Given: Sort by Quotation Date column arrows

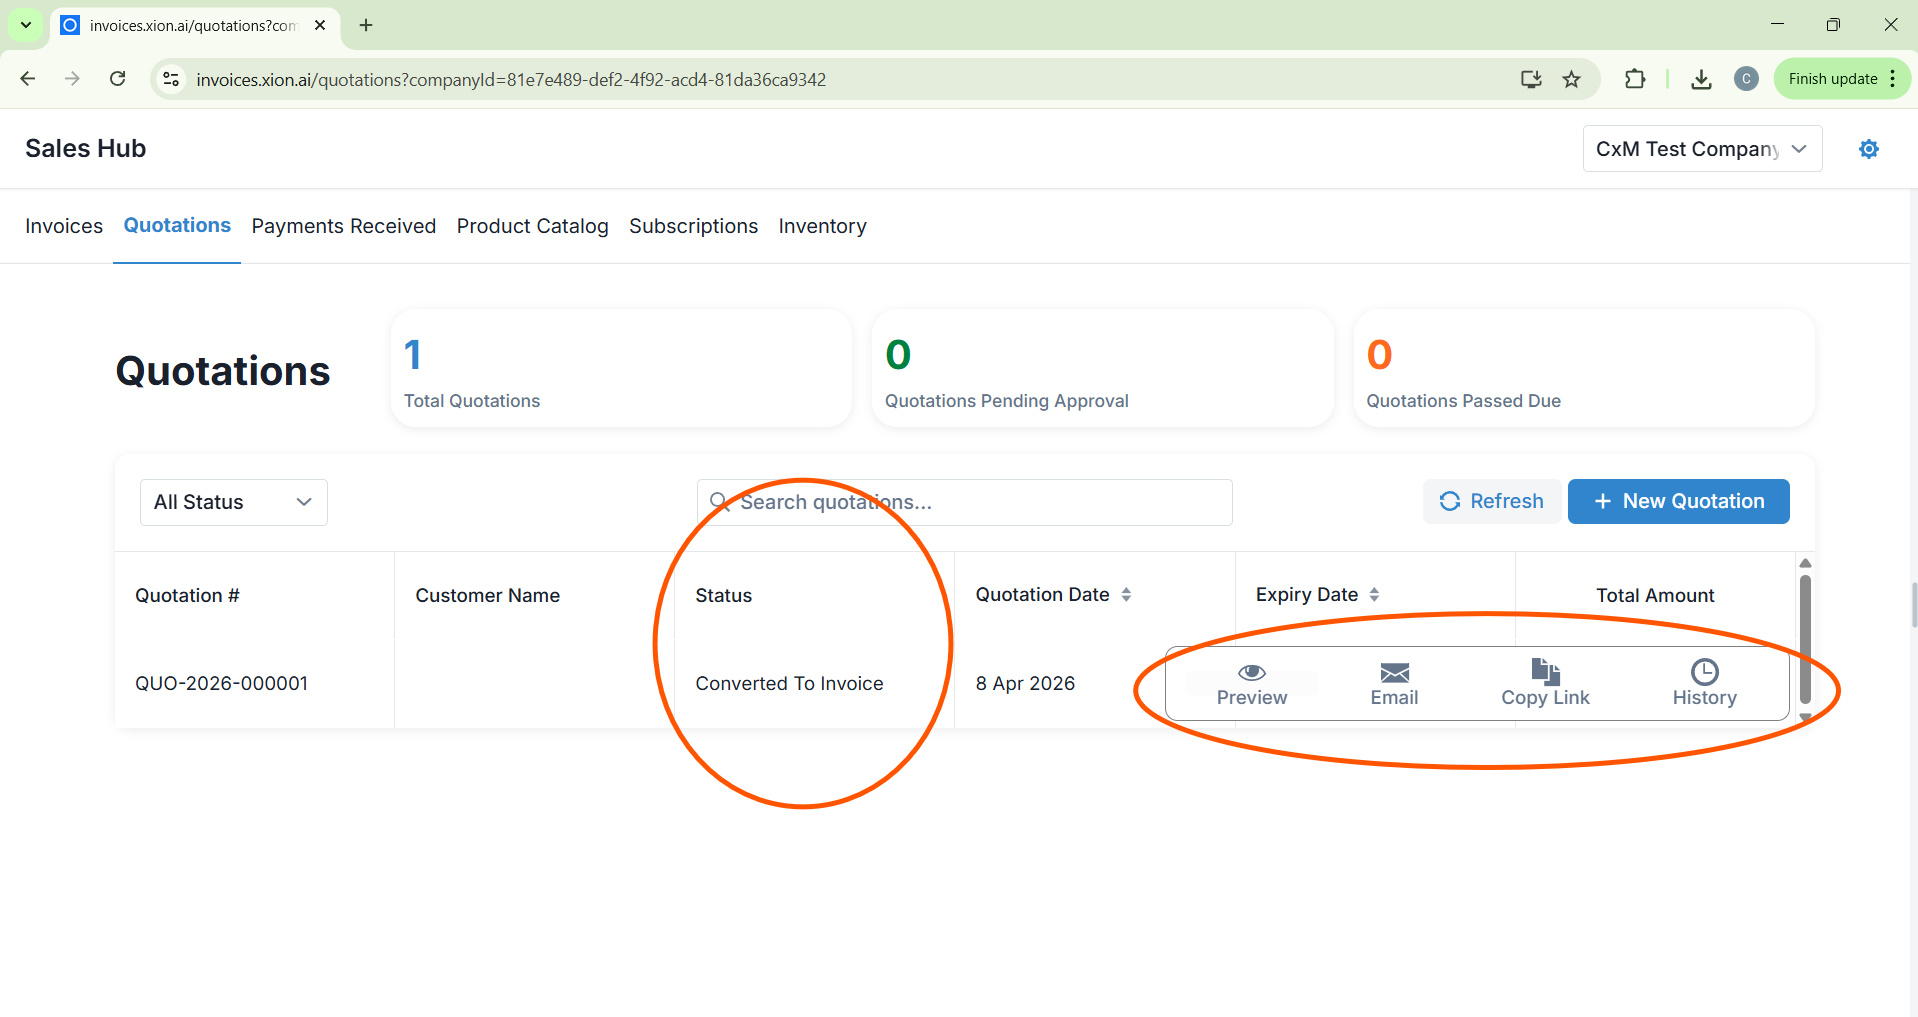Looking at the screenshot, I should tap(1126, 595).
